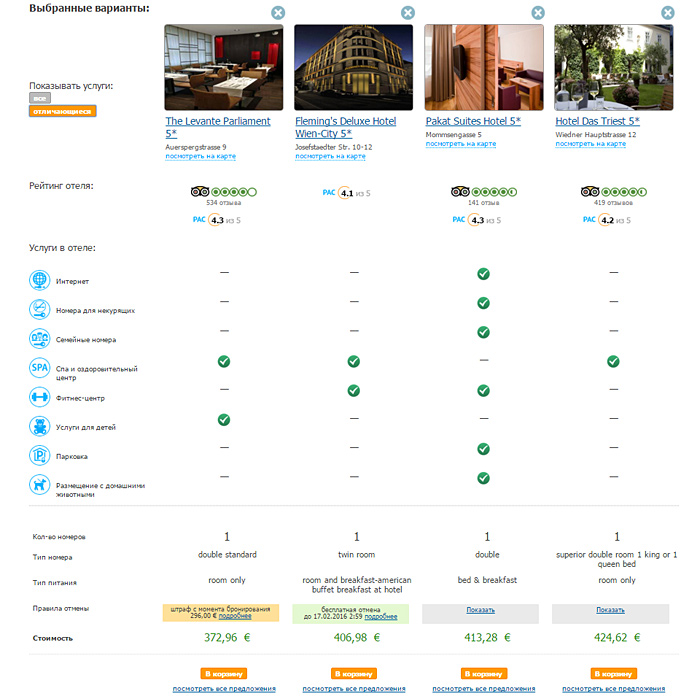Click fitness center checkmark for Fleming's Deluxe Hotel
The image size is (700, 699).
coord(354,391)
